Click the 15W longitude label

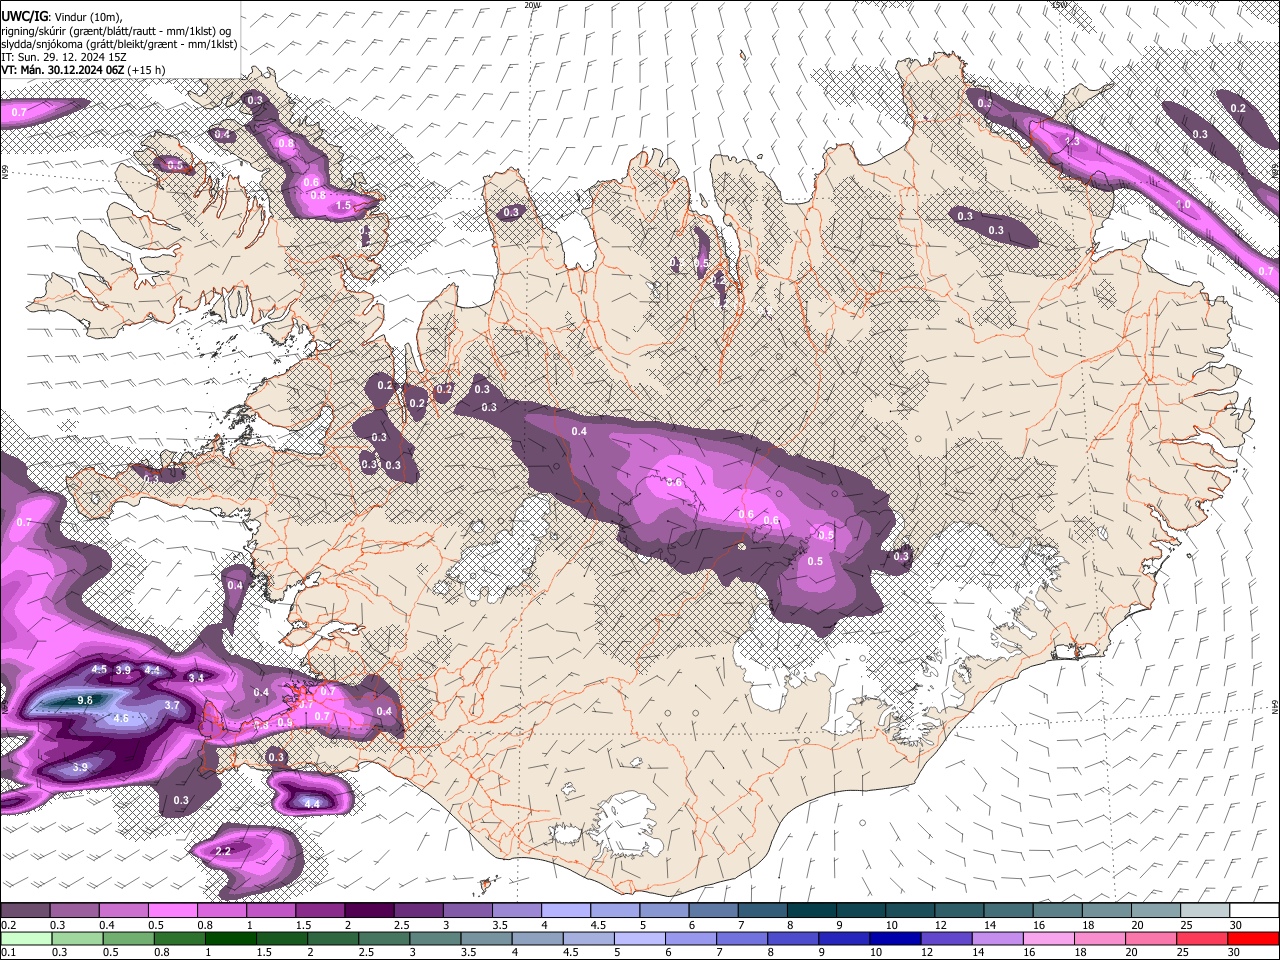pyautogui.click(x=1059, y=5)
